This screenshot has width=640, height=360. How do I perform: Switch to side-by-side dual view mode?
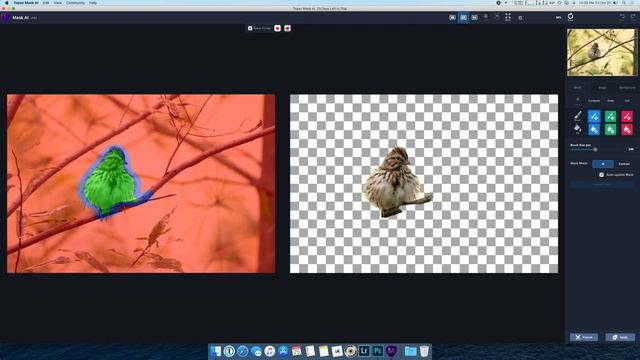pyautogui.click(x=463, y=18)
